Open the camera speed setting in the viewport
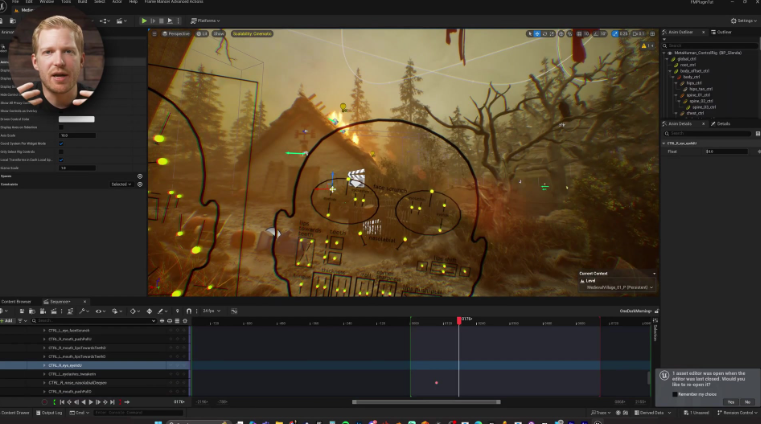This screenshot has height=424, width=761. [639, 34]
